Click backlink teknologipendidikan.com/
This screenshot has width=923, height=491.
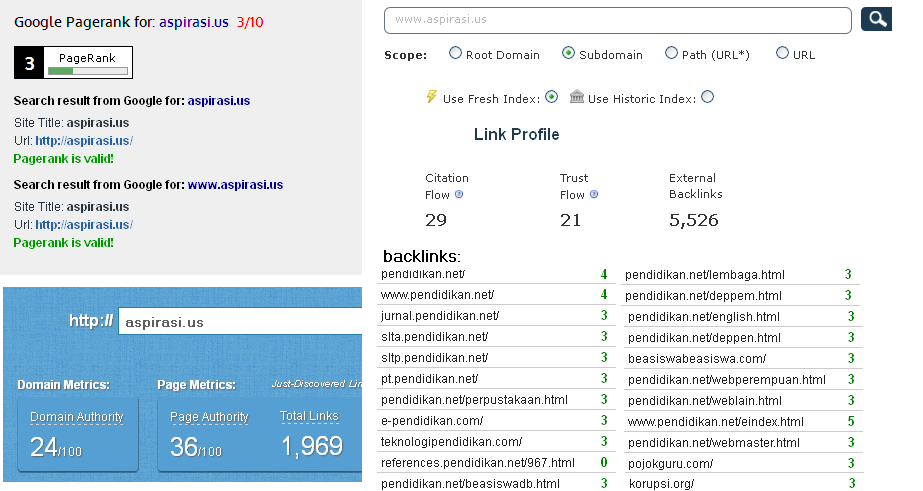pos(451,442)
